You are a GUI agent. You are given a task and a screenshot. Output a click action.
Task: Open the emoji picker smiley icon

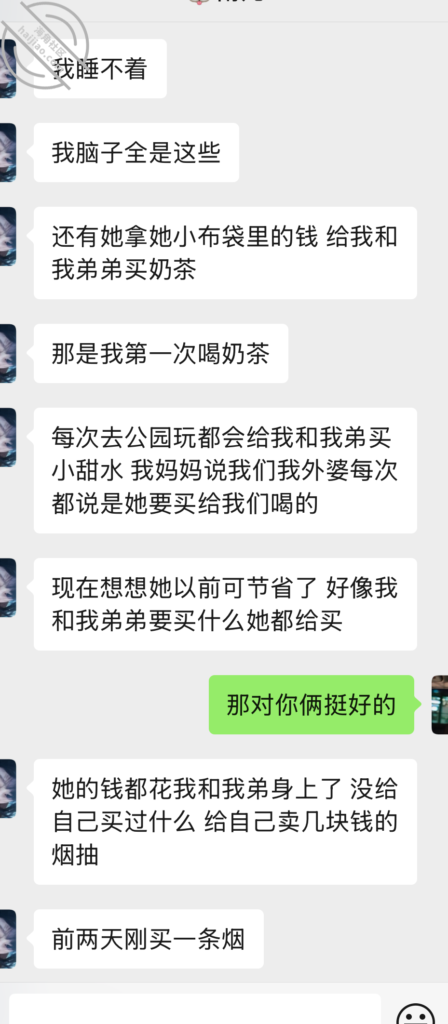tap(416, 1014)
